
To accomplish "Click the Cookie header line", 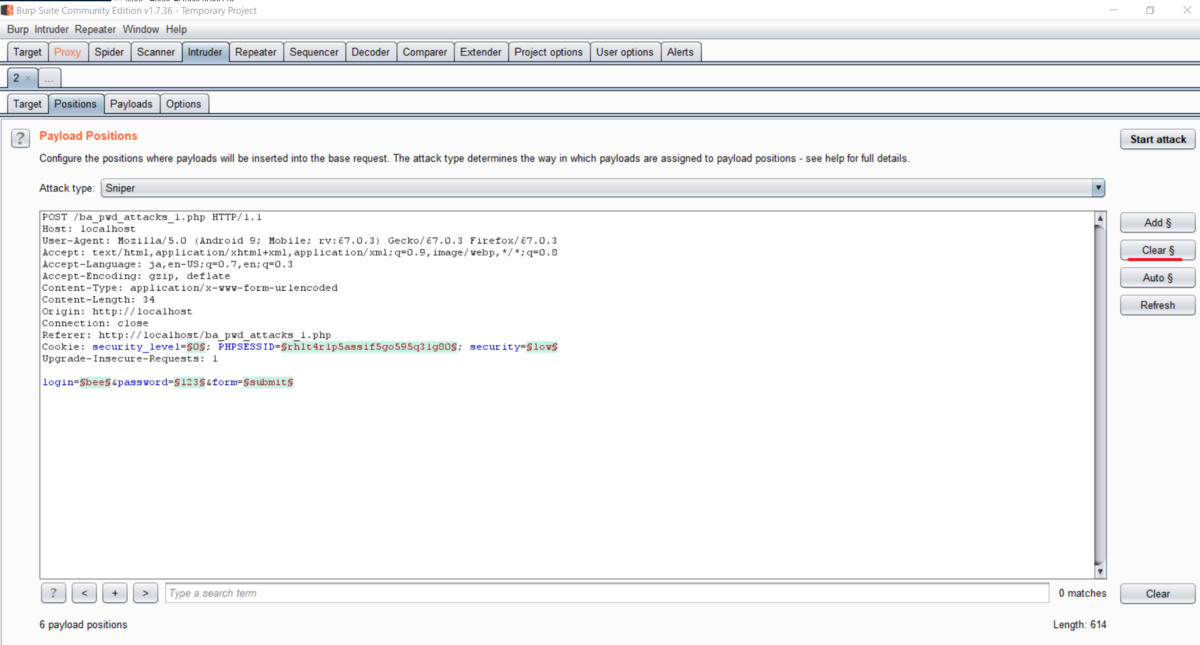I will (300, 346).
